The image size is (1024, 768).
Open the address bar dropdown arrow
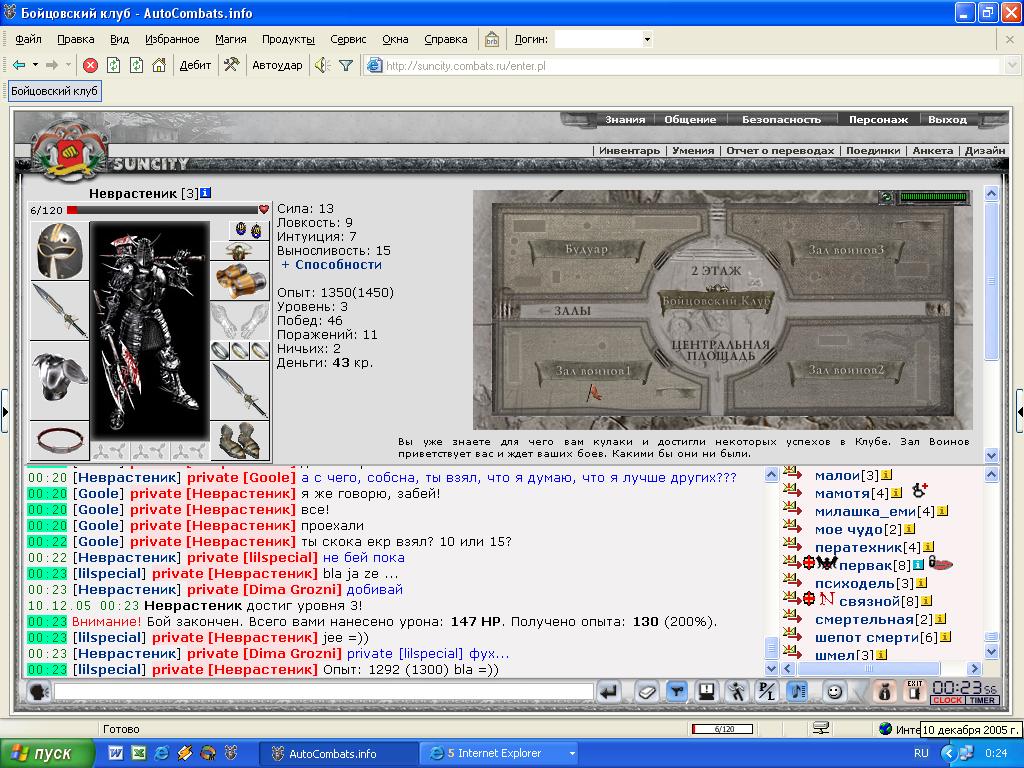pos(1012,65)
